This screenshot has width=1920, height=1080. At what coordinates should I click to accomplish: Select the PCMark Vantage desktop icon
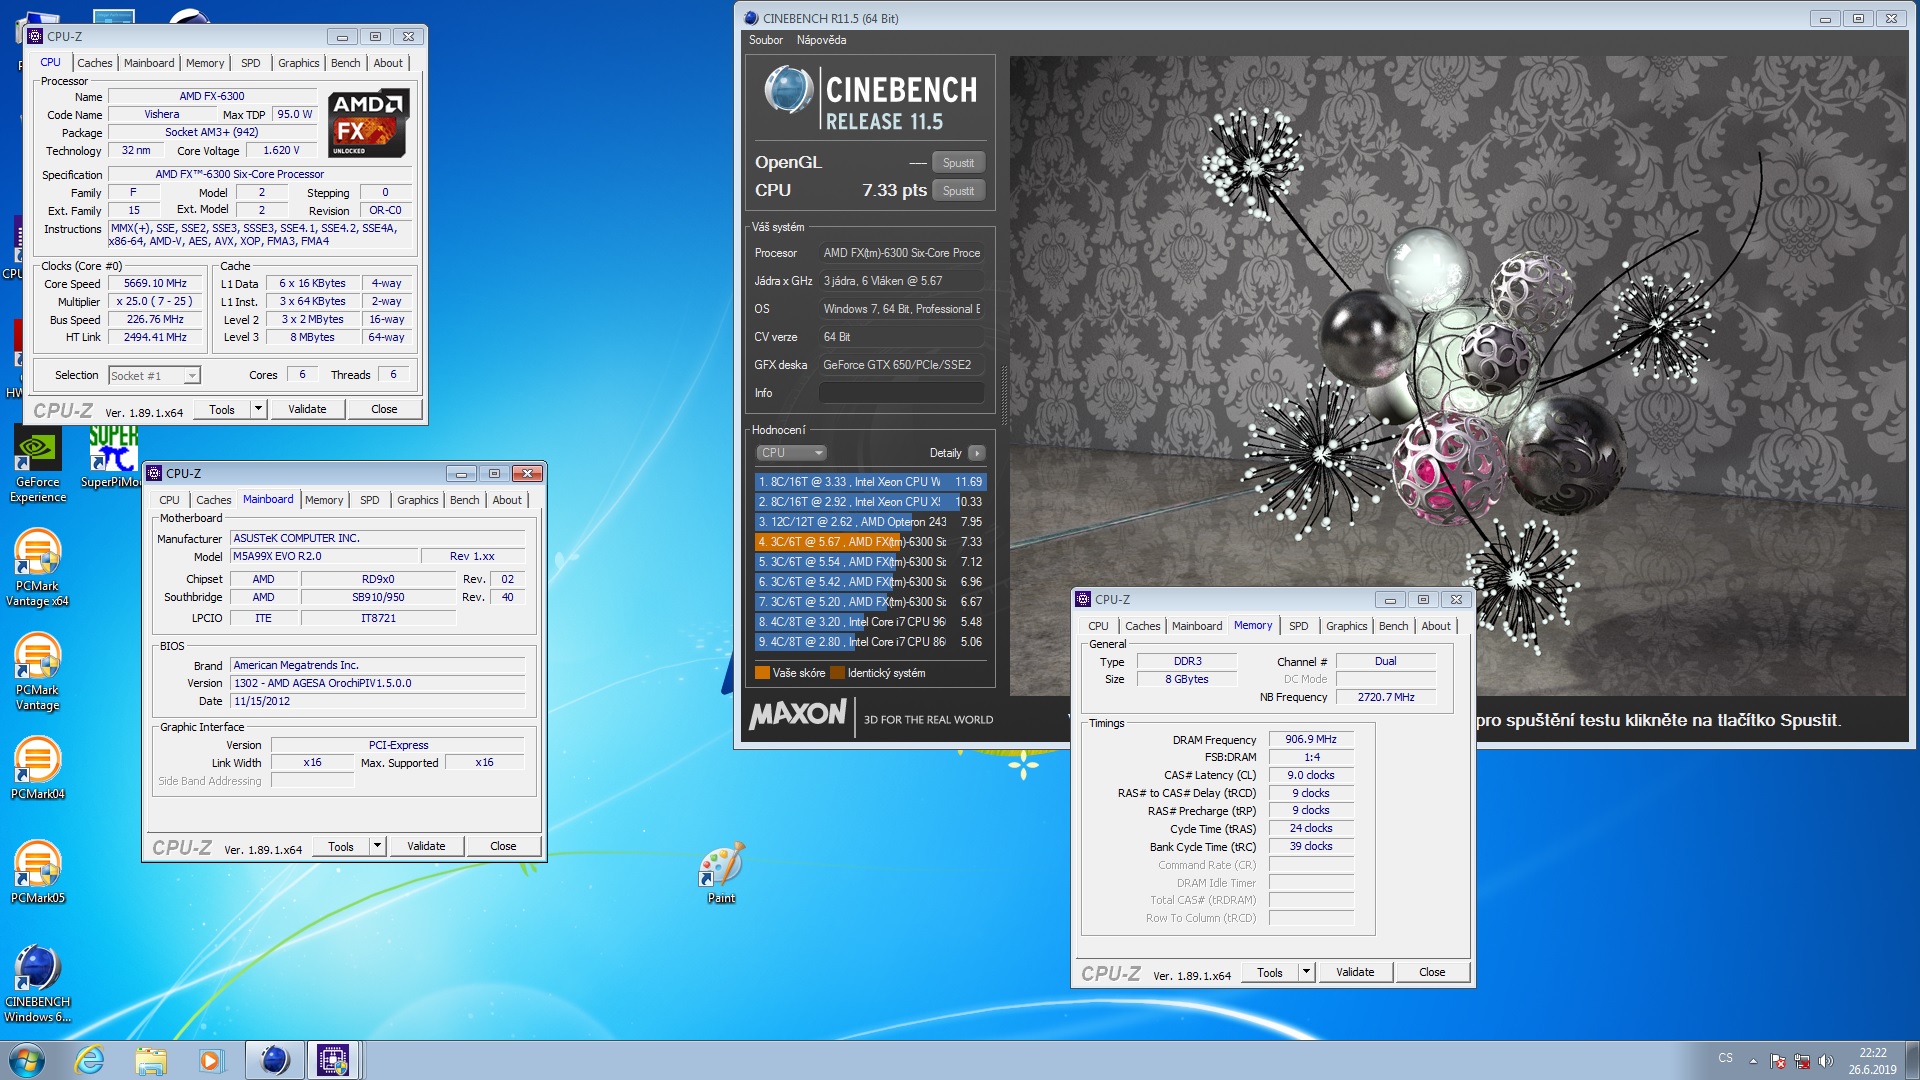tap(37, 672)
